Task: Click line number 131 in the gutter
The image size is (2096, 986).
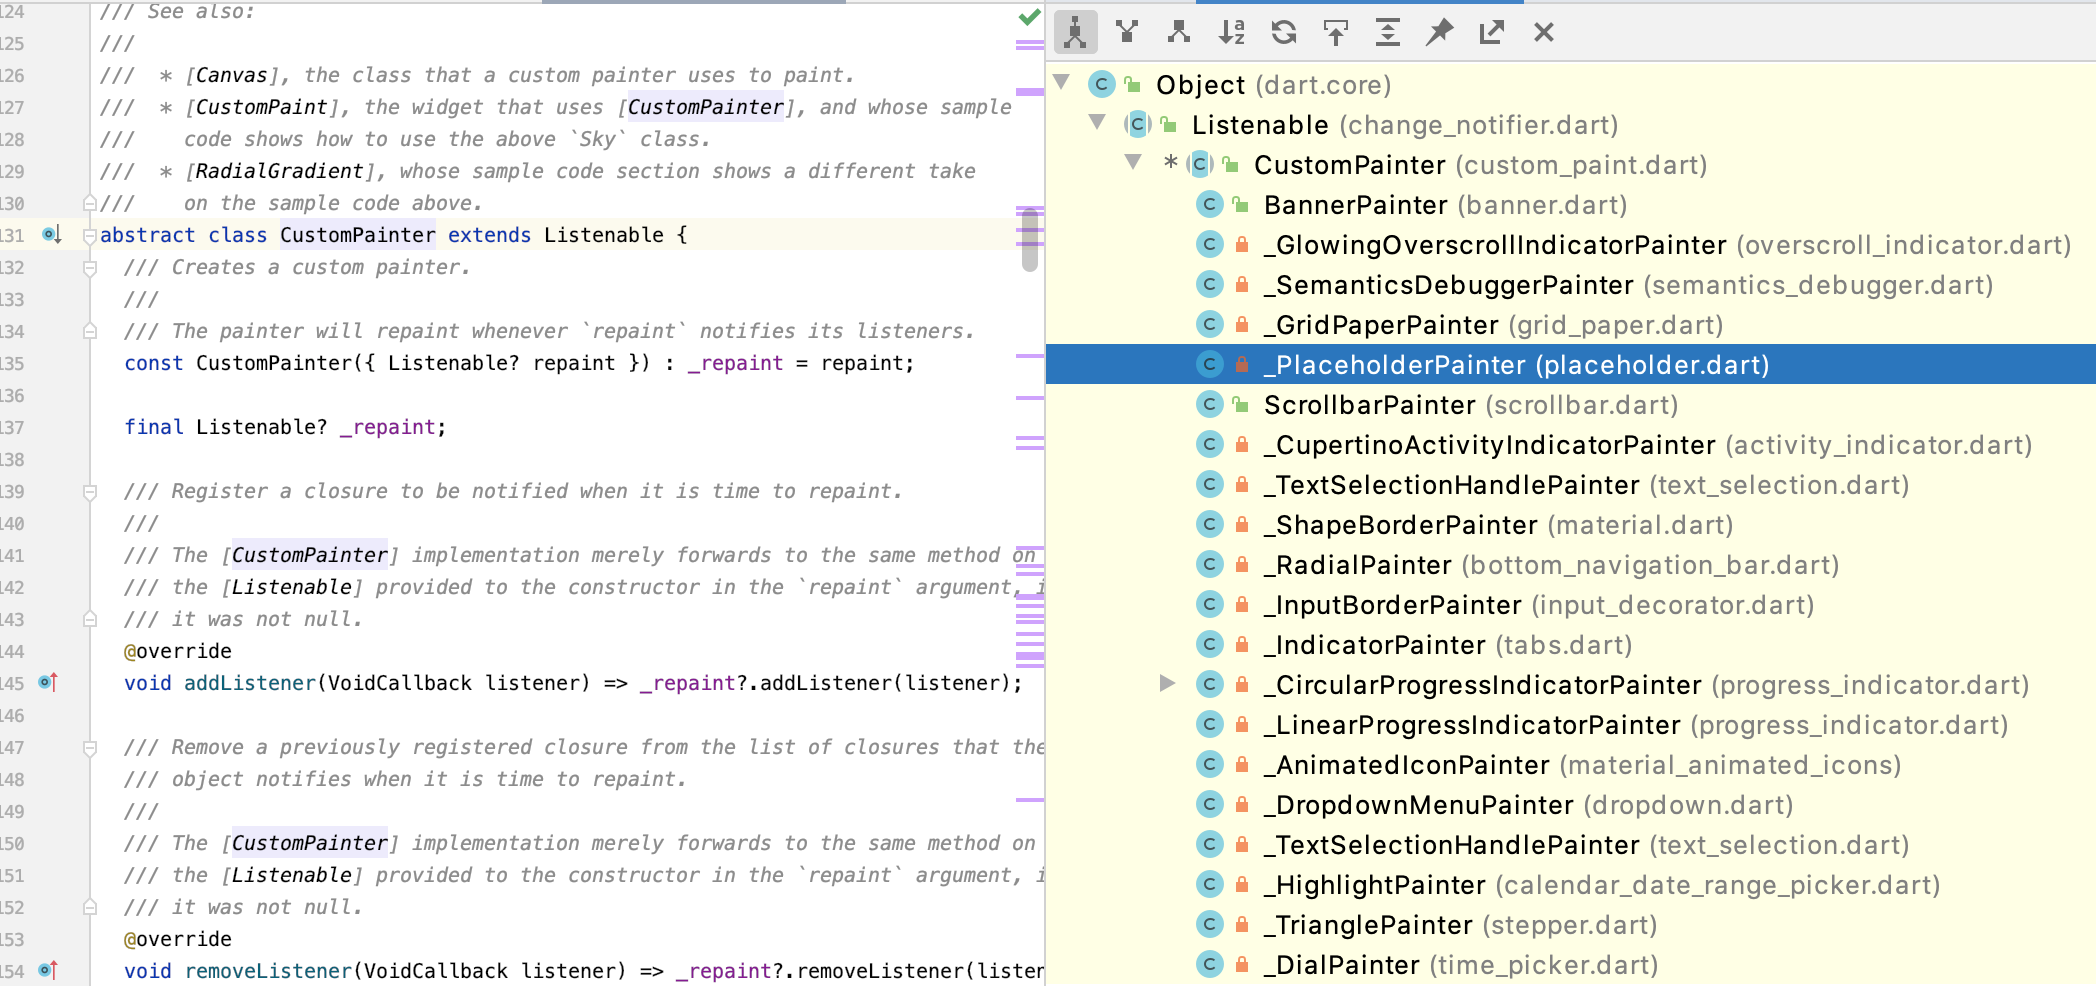Action: (14, 234)
